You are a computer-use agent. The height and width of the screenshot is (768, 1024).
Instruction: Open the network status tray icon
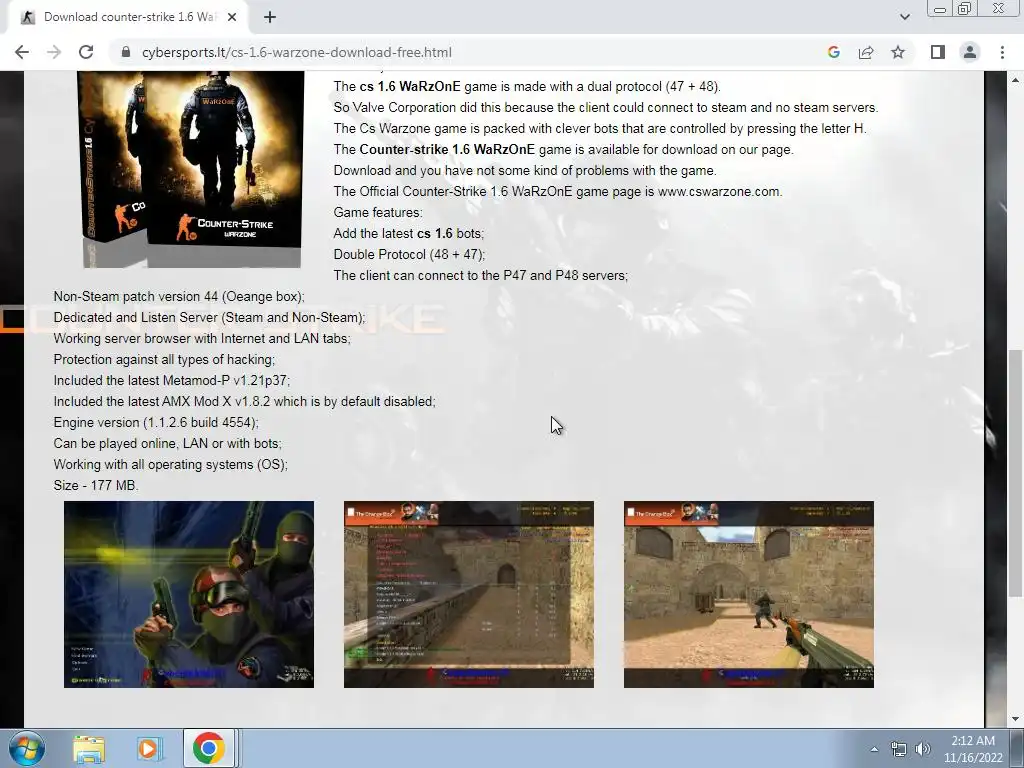(x=899, y=749)
